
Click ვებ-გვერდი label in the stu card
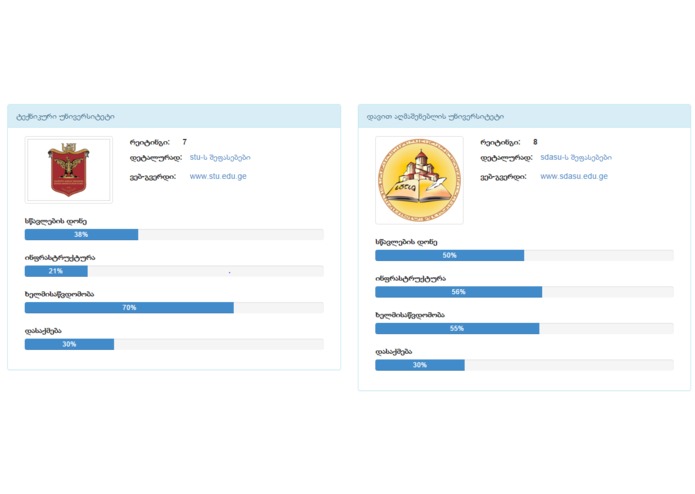pos(153,177)
